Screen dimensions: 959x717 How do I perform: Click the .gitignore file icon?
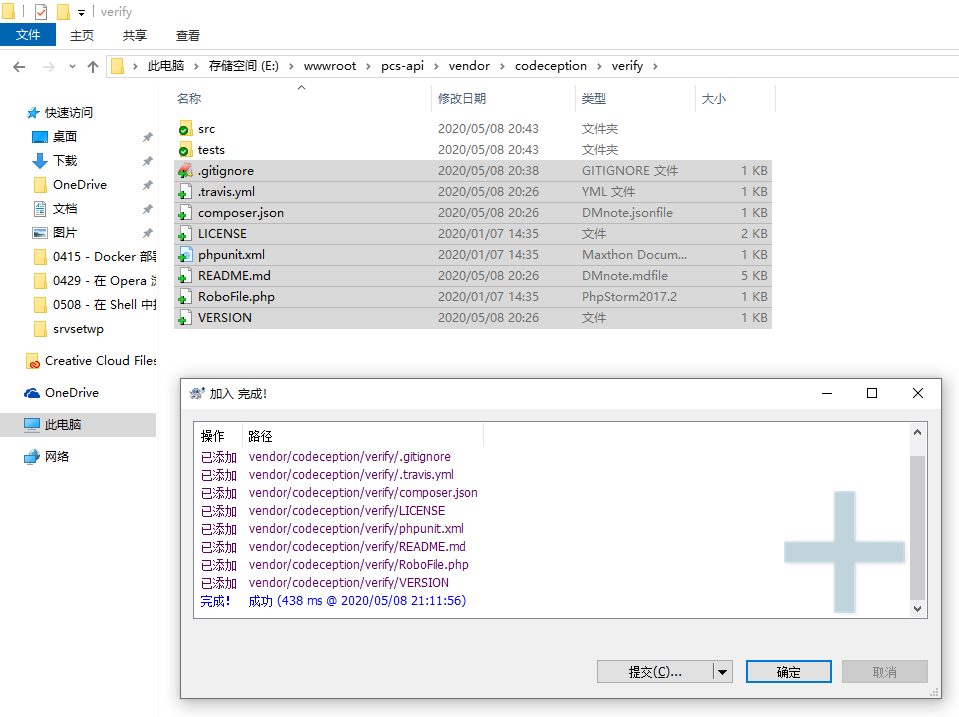tap(184, 171)
